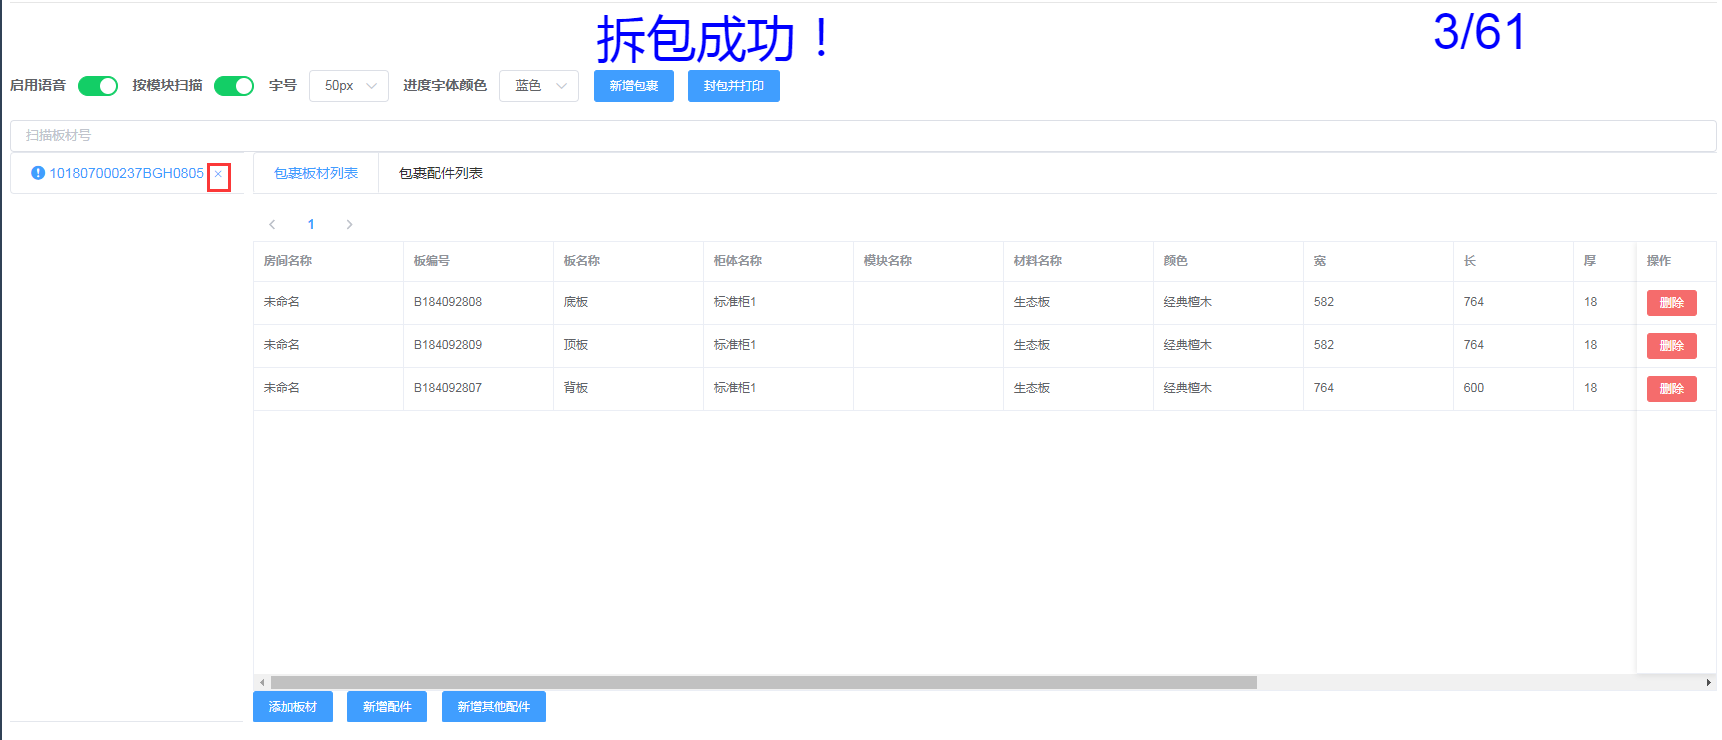Close the 101807000237BGH0805 package tab
The width and height of the screenshot is (1722, 740).
218,174
